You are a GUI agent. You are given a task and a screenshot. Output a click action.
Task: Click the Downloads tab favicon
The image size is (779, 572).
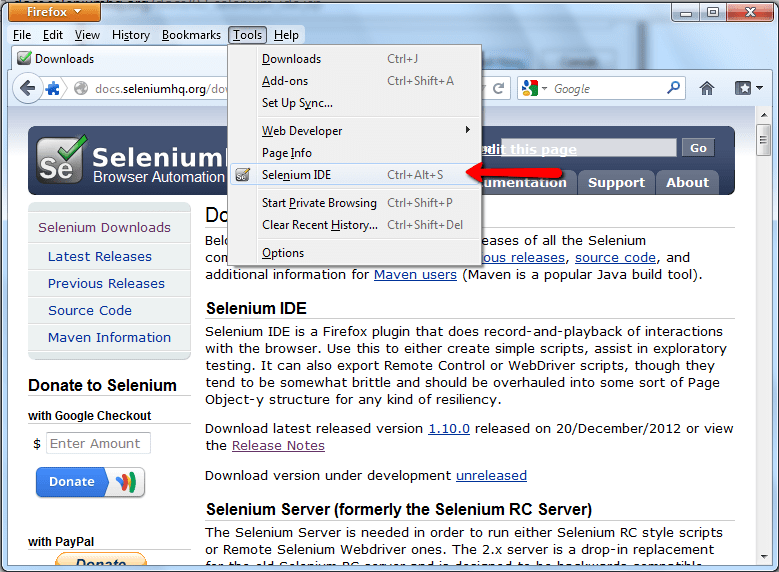[x=24, y=58]
